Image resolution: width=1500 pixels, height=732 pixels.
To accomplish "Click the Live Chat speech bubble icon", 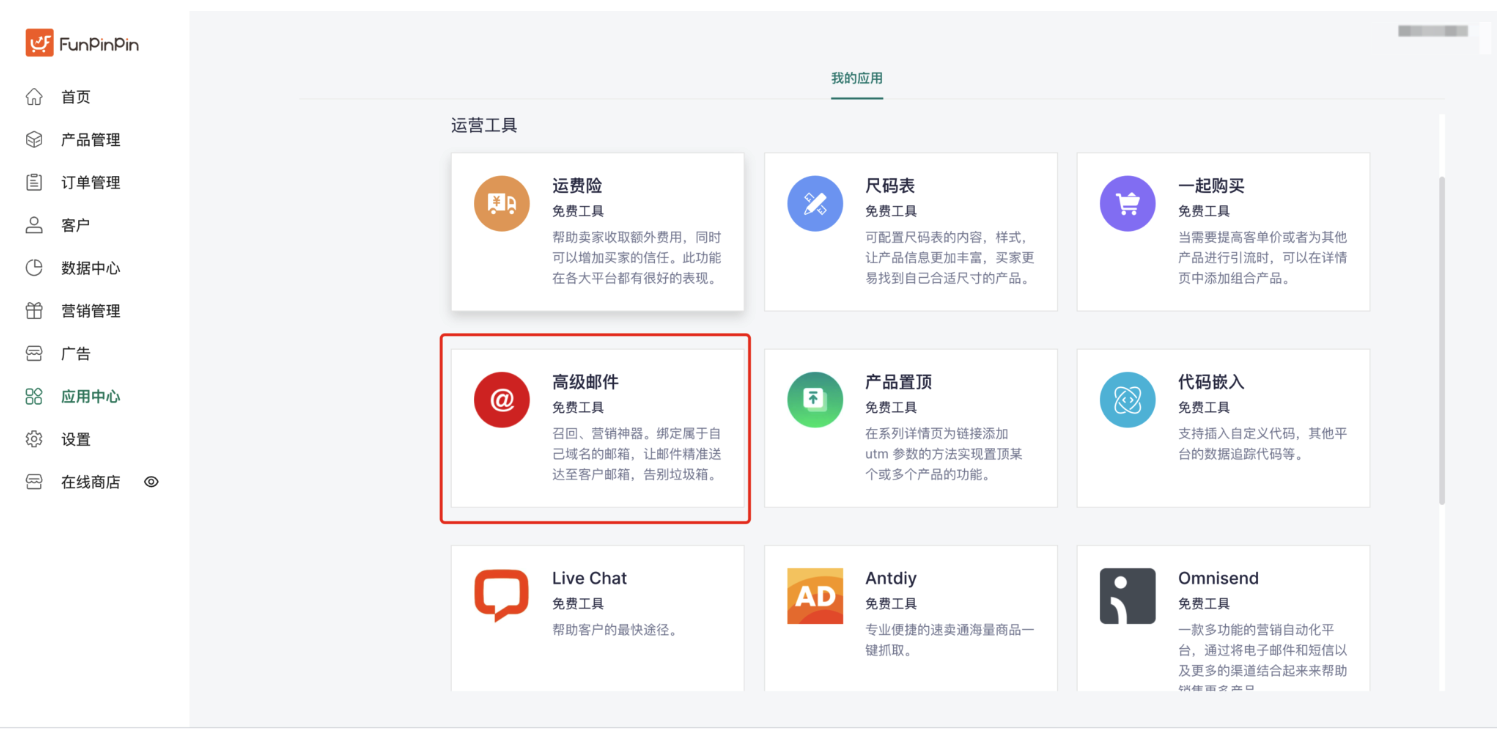I will click(x=502, y=596).
